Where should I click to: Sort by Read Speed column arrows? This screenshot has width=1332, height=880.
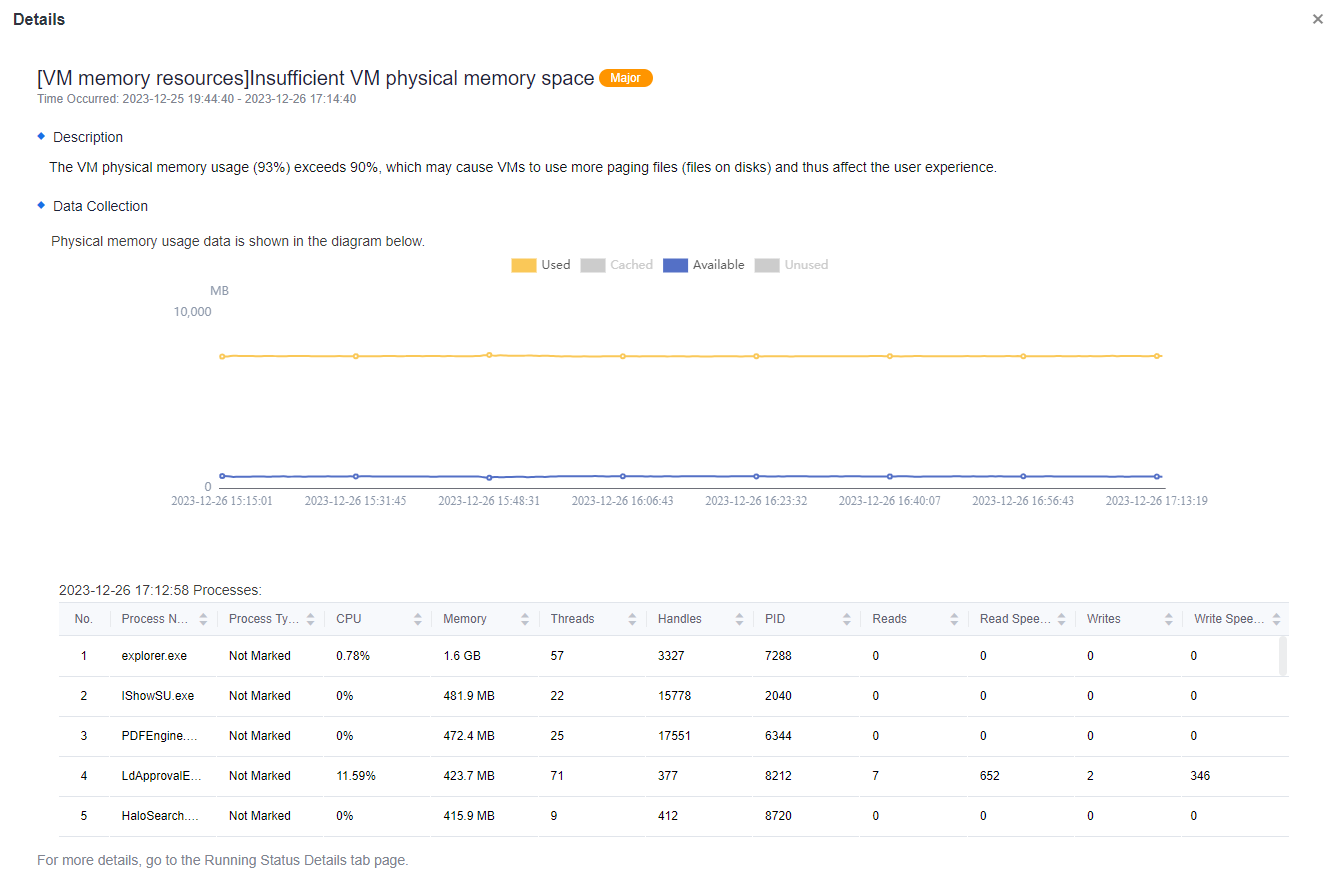coord(1061,619)
